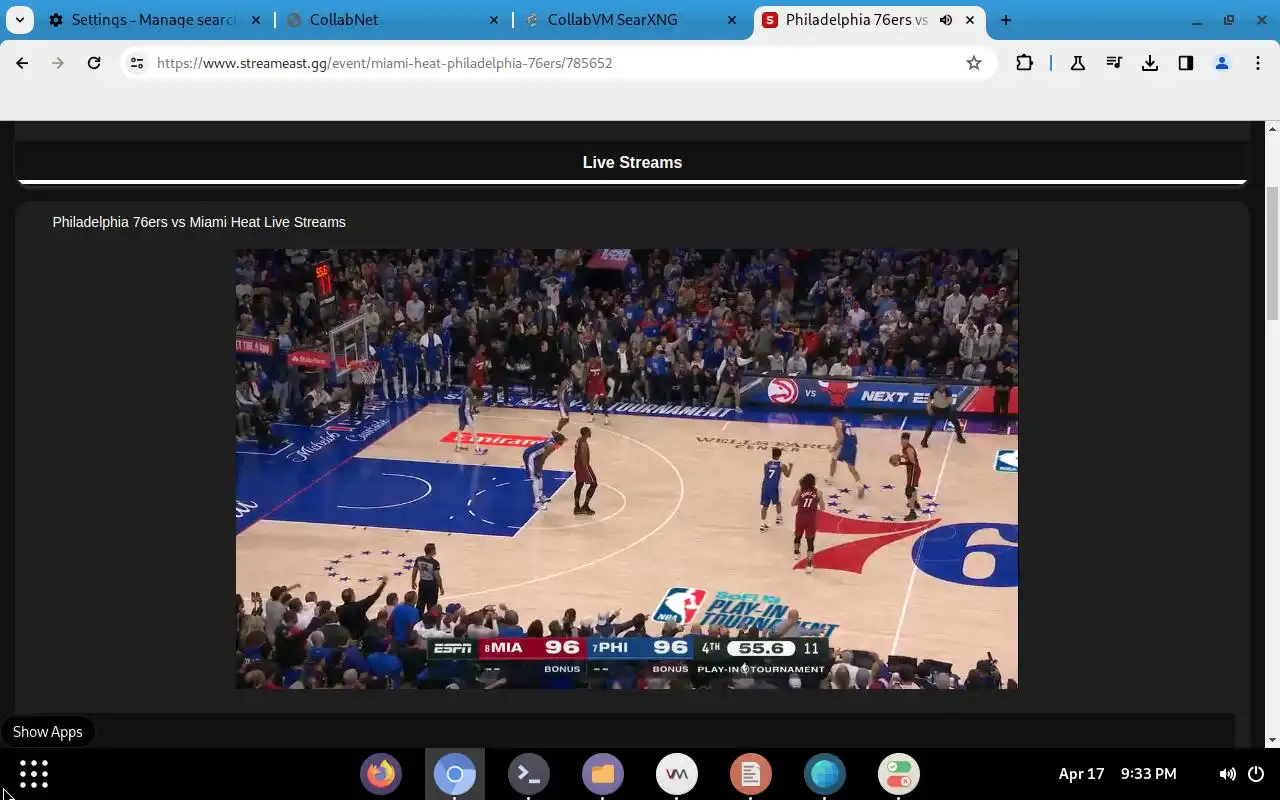
Task: Open the profile avatar menu
Action: pyautogui.click(x=1222, y=63)
